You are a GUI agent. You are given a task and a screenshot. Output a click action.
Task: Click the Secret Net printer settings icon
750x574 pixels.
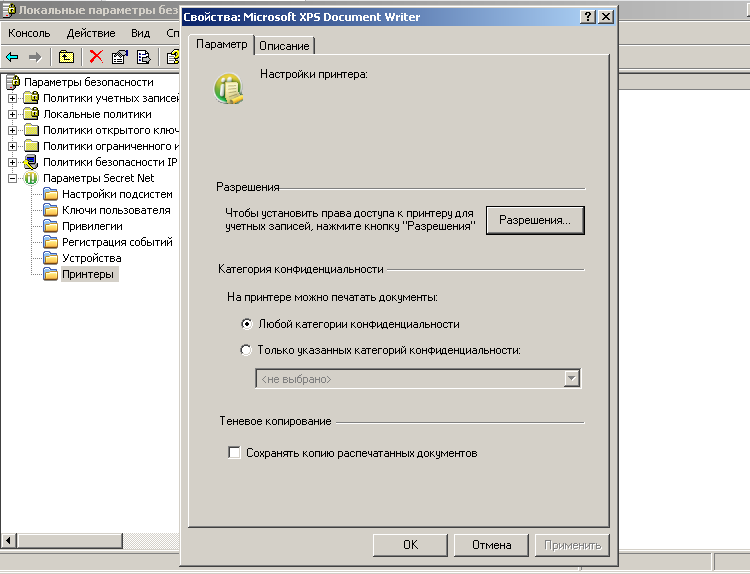click(229, 88)
